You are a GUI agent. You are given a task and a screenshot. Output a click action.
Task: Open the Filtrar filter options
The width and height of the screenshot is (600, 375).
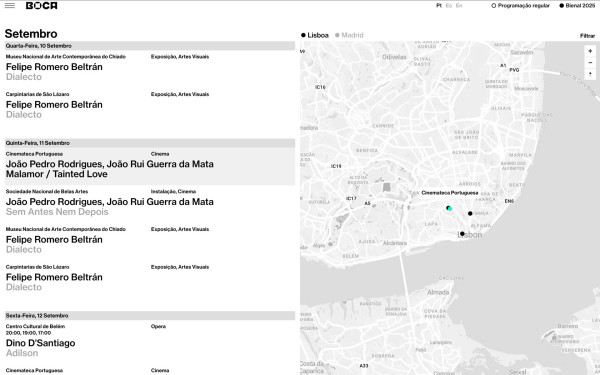pyautogui.click(x=587, y=36)
